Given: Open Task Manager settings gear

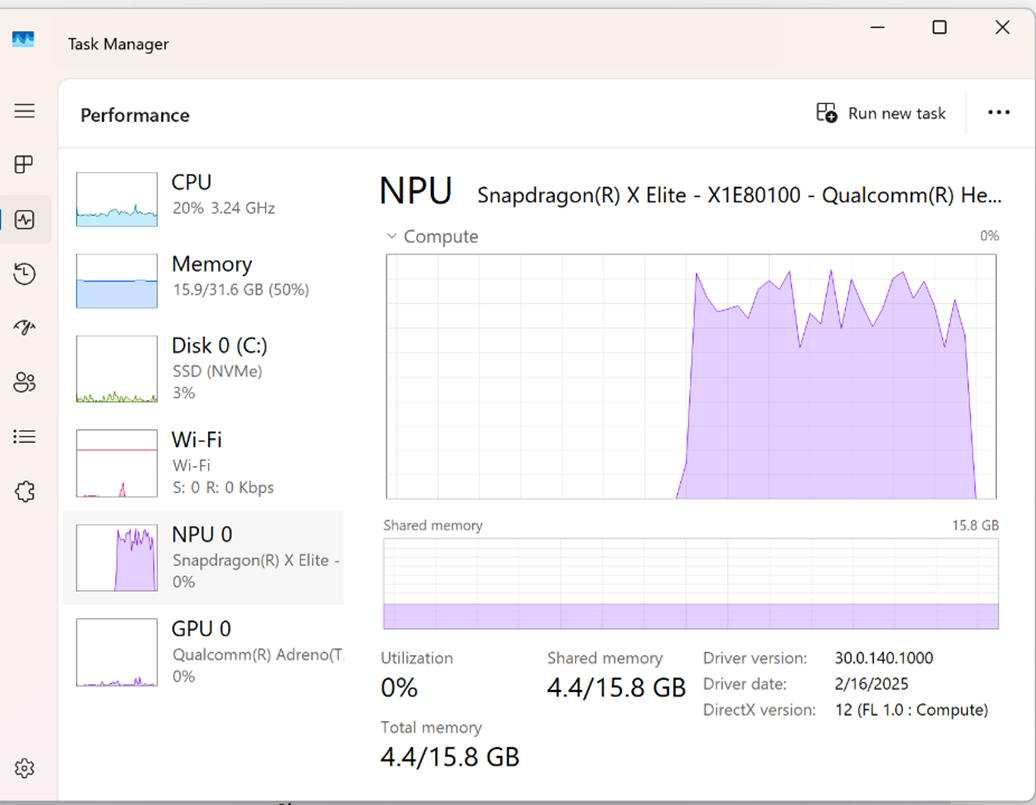Looking at the screenshot, I should pyautogui.click(x=25, y=768).
